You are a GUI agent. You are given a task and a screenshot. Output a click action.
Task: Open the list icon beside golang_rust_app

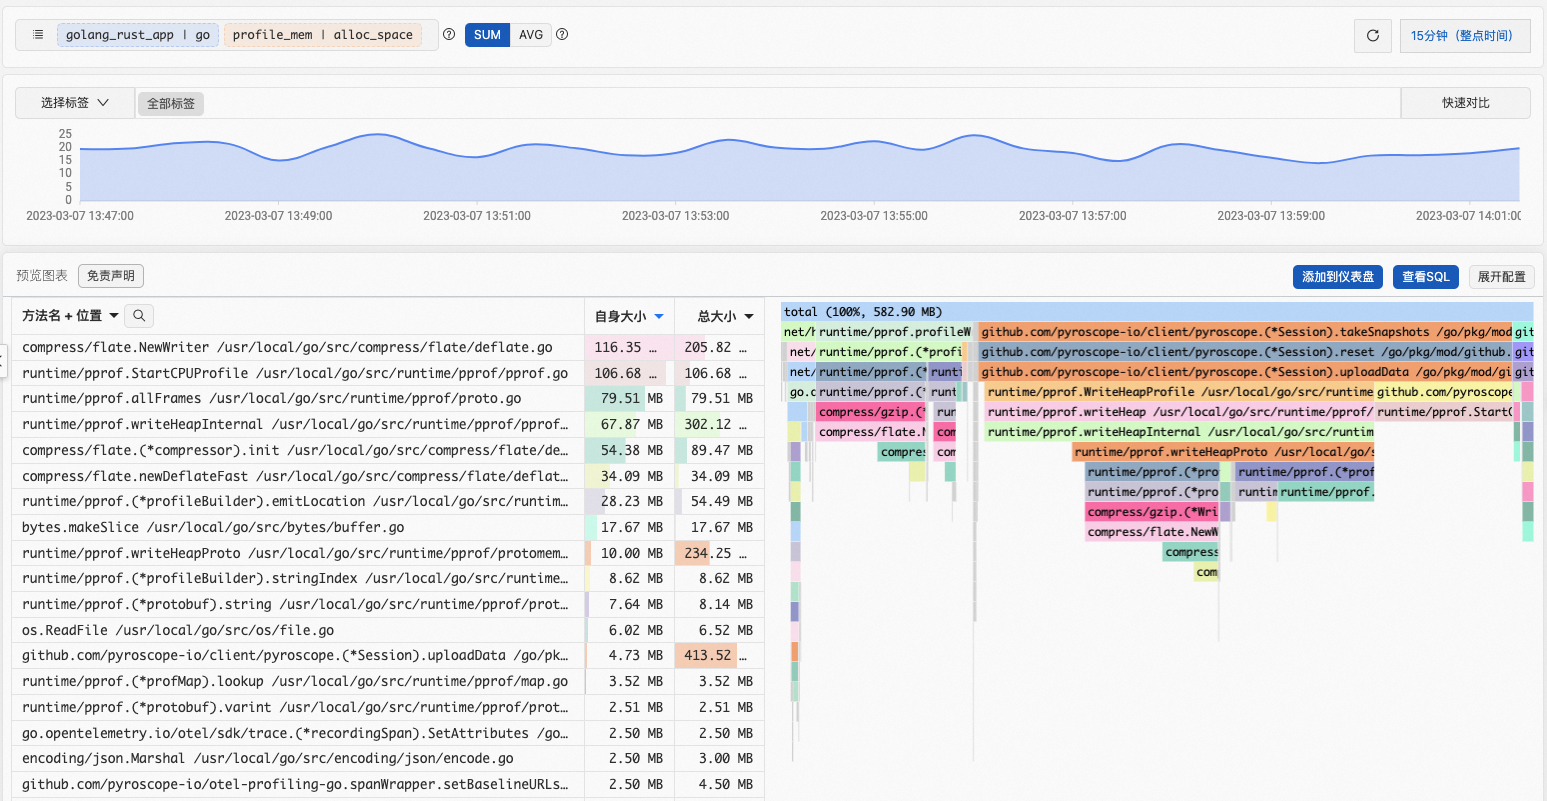[x=38, y=35]
